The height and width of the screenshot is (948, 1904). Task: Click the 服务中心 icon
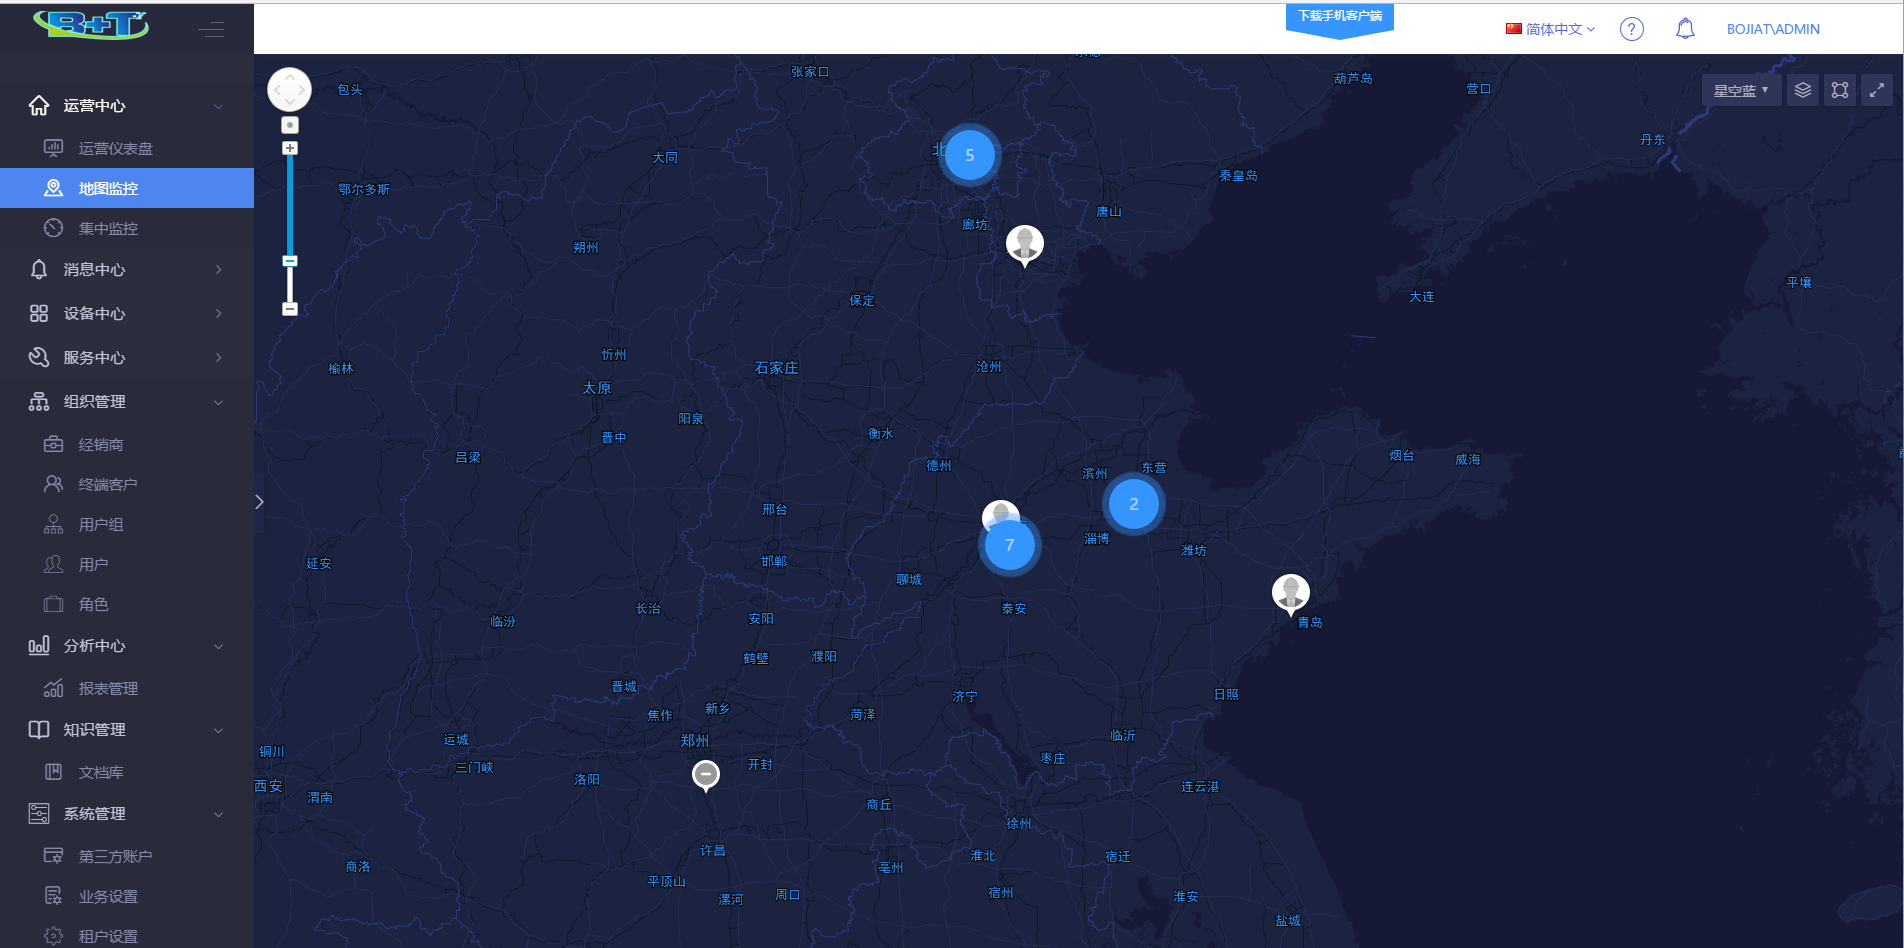pyautogui.click(x=39, y=357)
